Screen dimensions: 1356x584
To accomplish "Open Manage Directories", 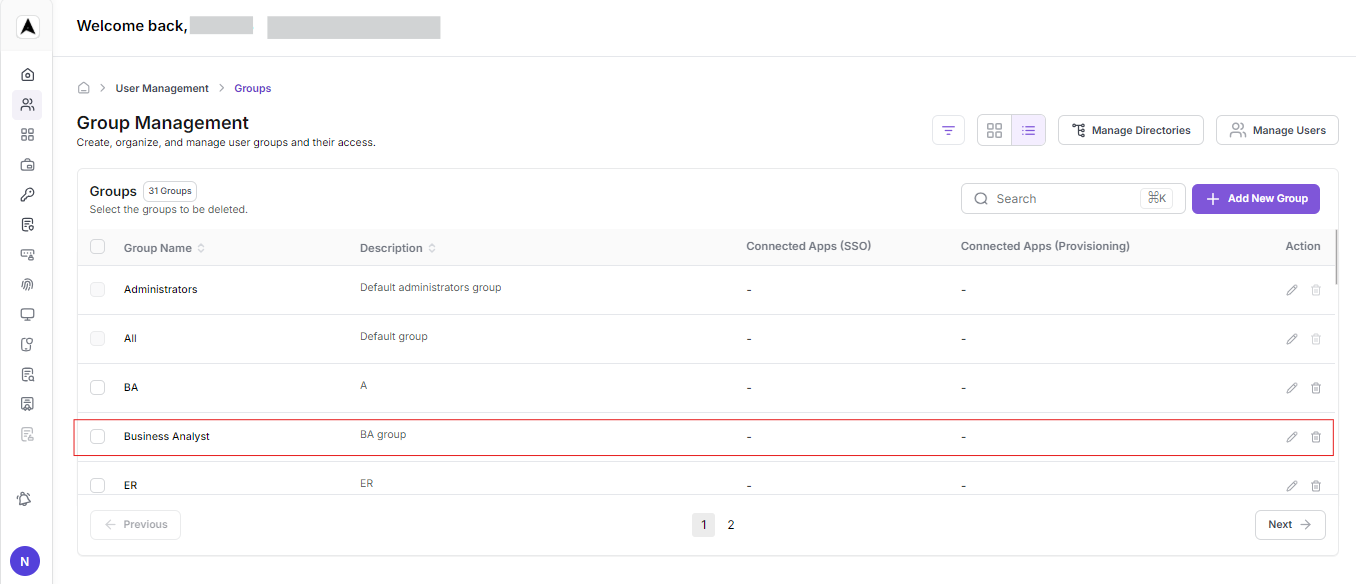I will tap(1130, 130).
